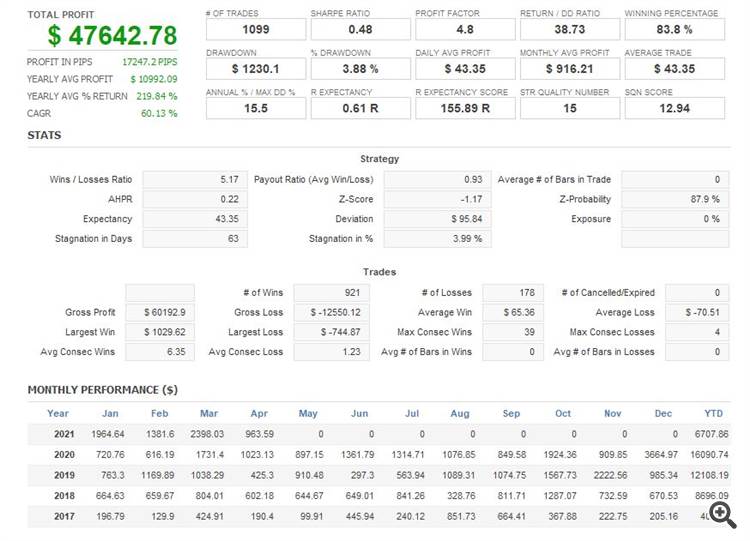Click the Avg Consec Wins value 6.35

tap(160, 352)
